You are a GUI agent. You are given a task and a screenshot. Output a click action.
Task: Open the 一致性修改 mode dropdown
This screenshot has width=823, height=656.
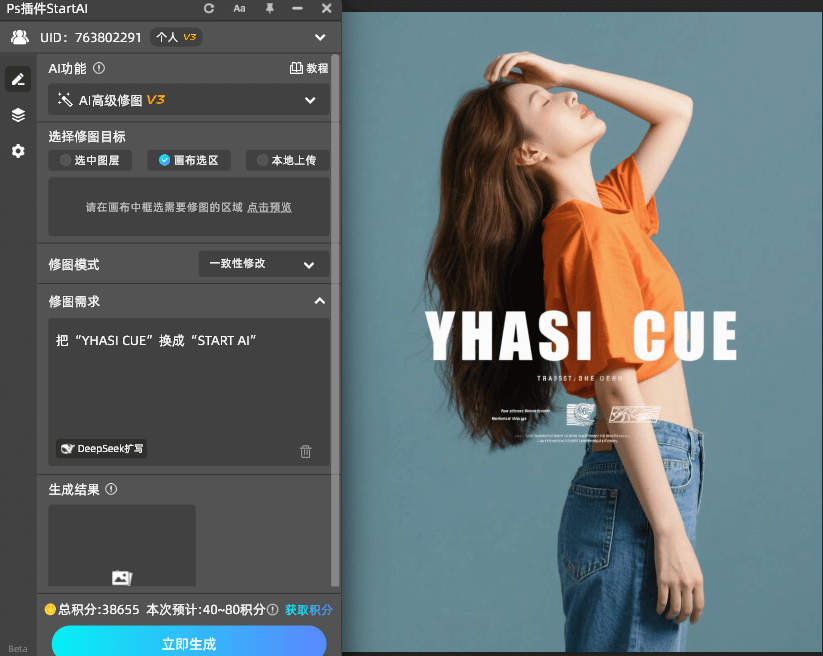263,264
